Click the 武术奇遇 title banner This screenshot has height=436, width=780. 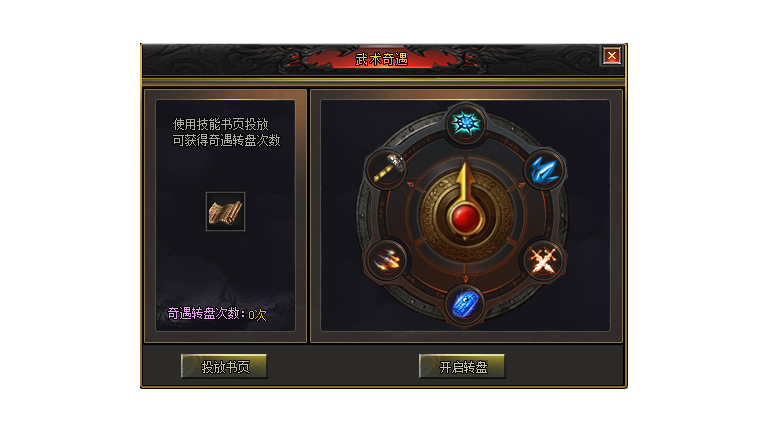point(382,59)
